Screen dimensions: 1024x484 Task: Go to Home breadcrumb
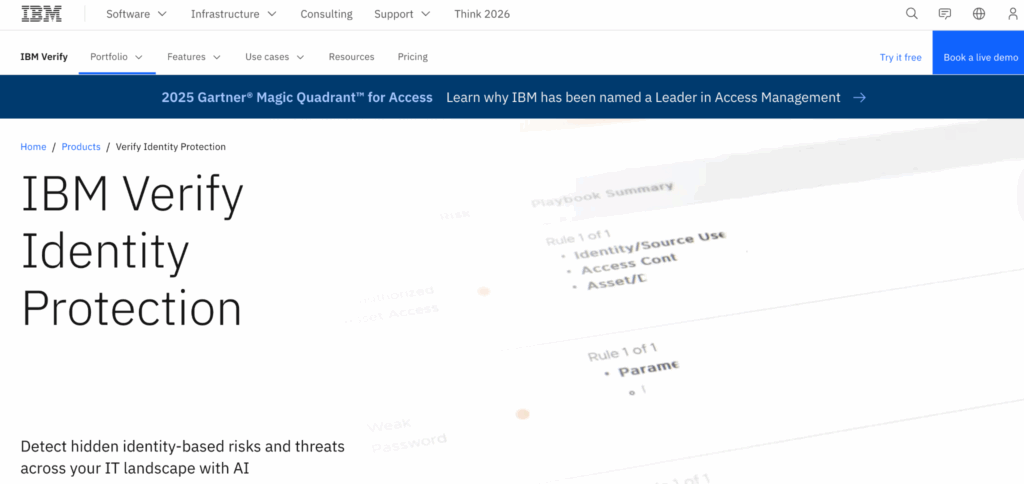[33, 147]
